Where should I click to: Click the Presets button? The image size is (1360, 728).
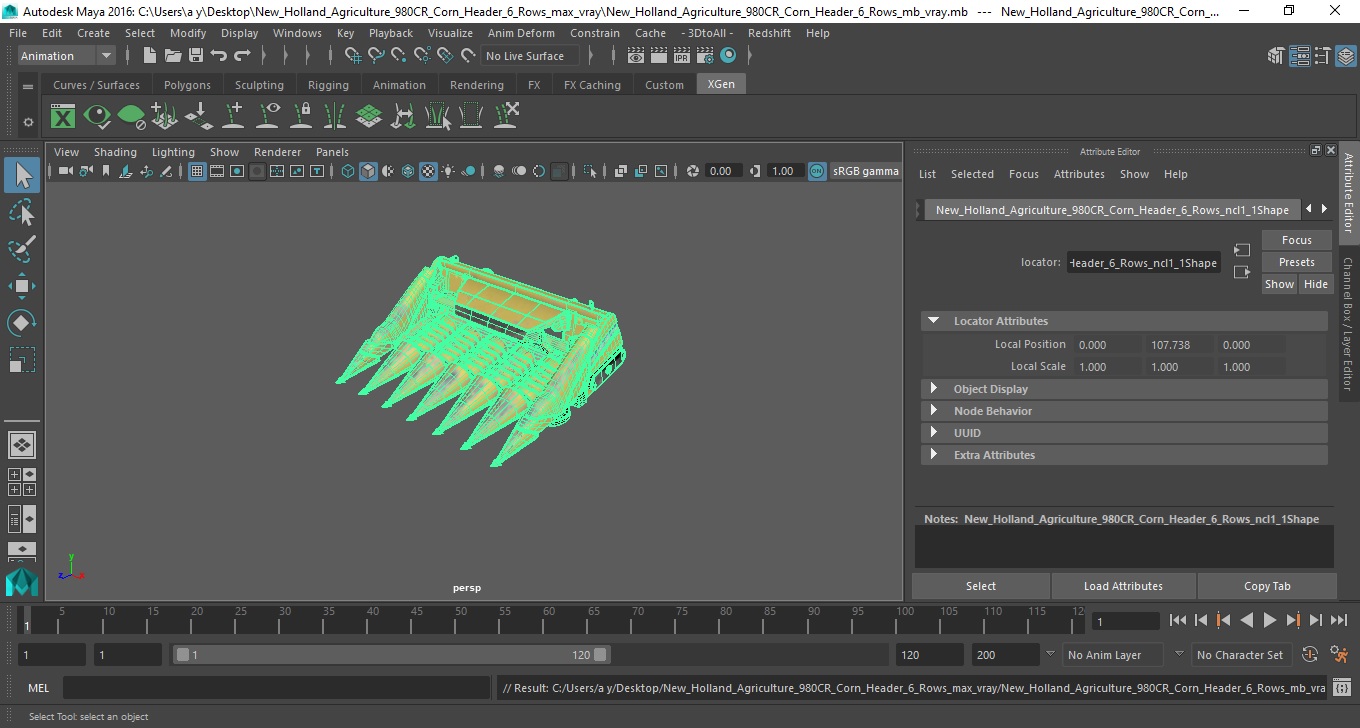1296,262
